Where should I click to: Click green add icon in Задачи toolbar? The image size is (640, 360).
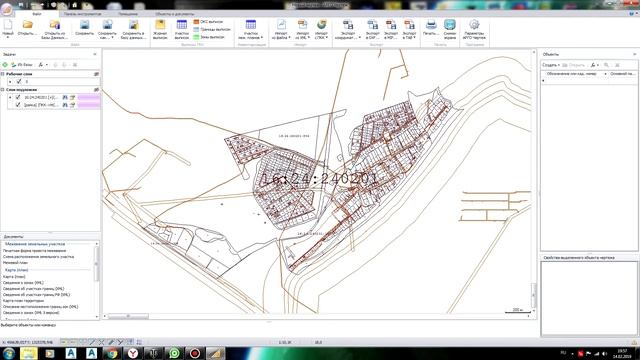tap(5, 64)
